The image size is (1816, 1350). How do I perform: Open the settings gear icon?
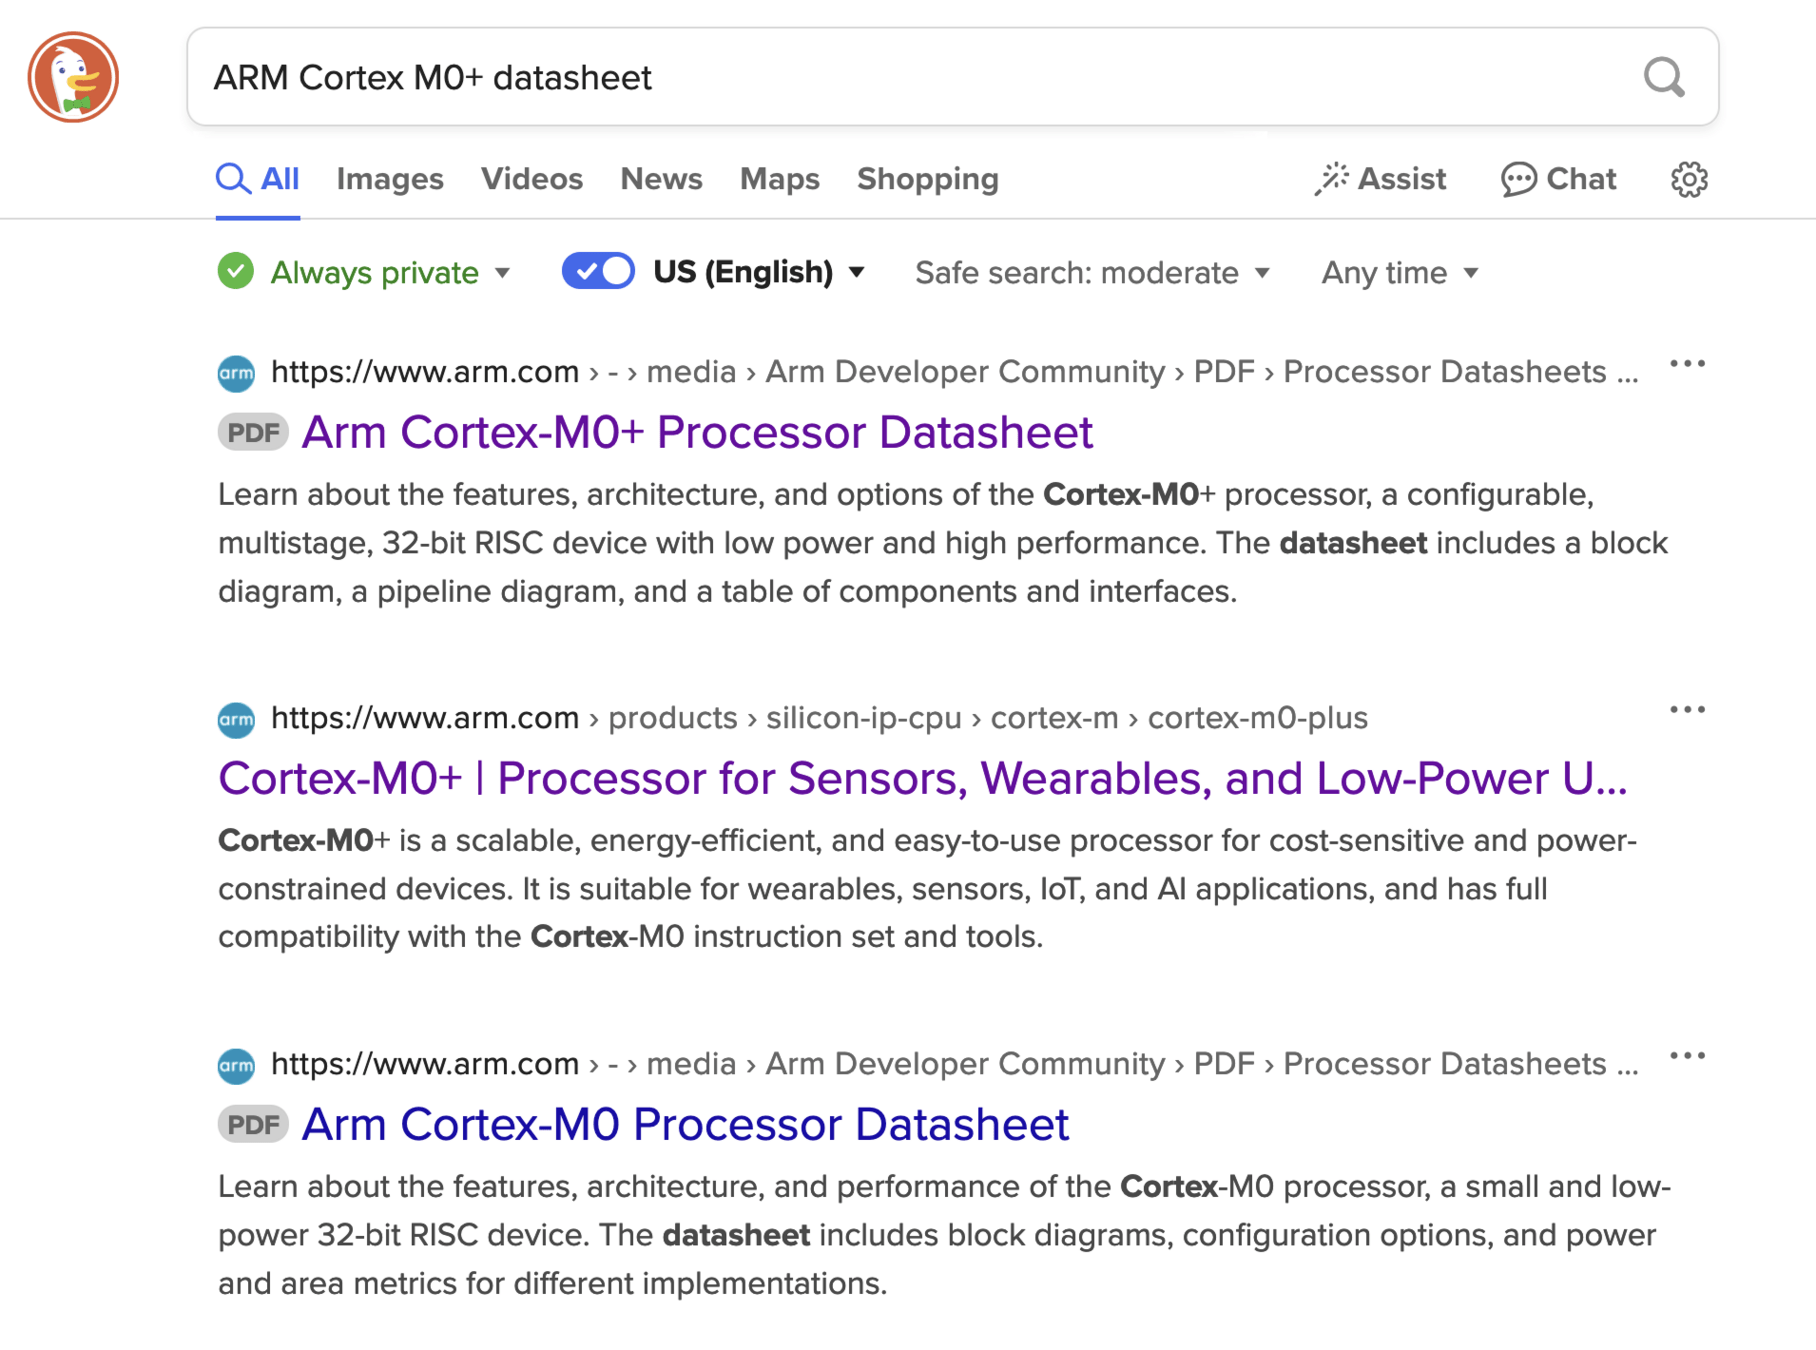pyautogui.click(x=1689, y=179)
